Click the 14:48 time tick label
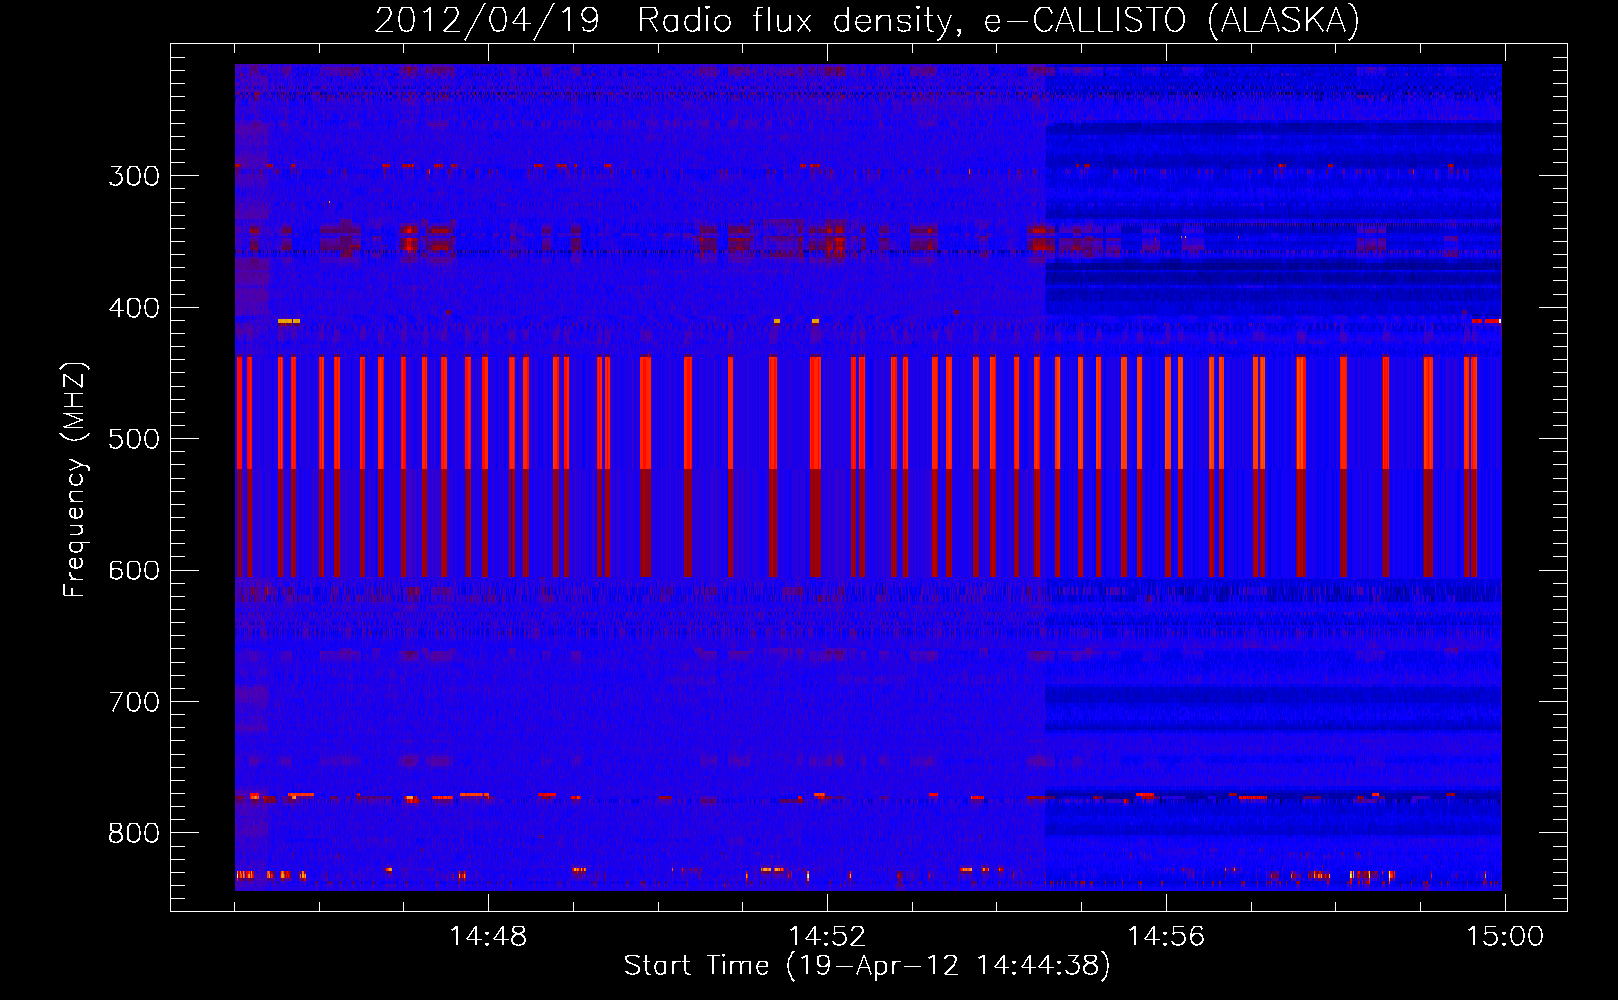The image size is (1618, 1000). 488,937
